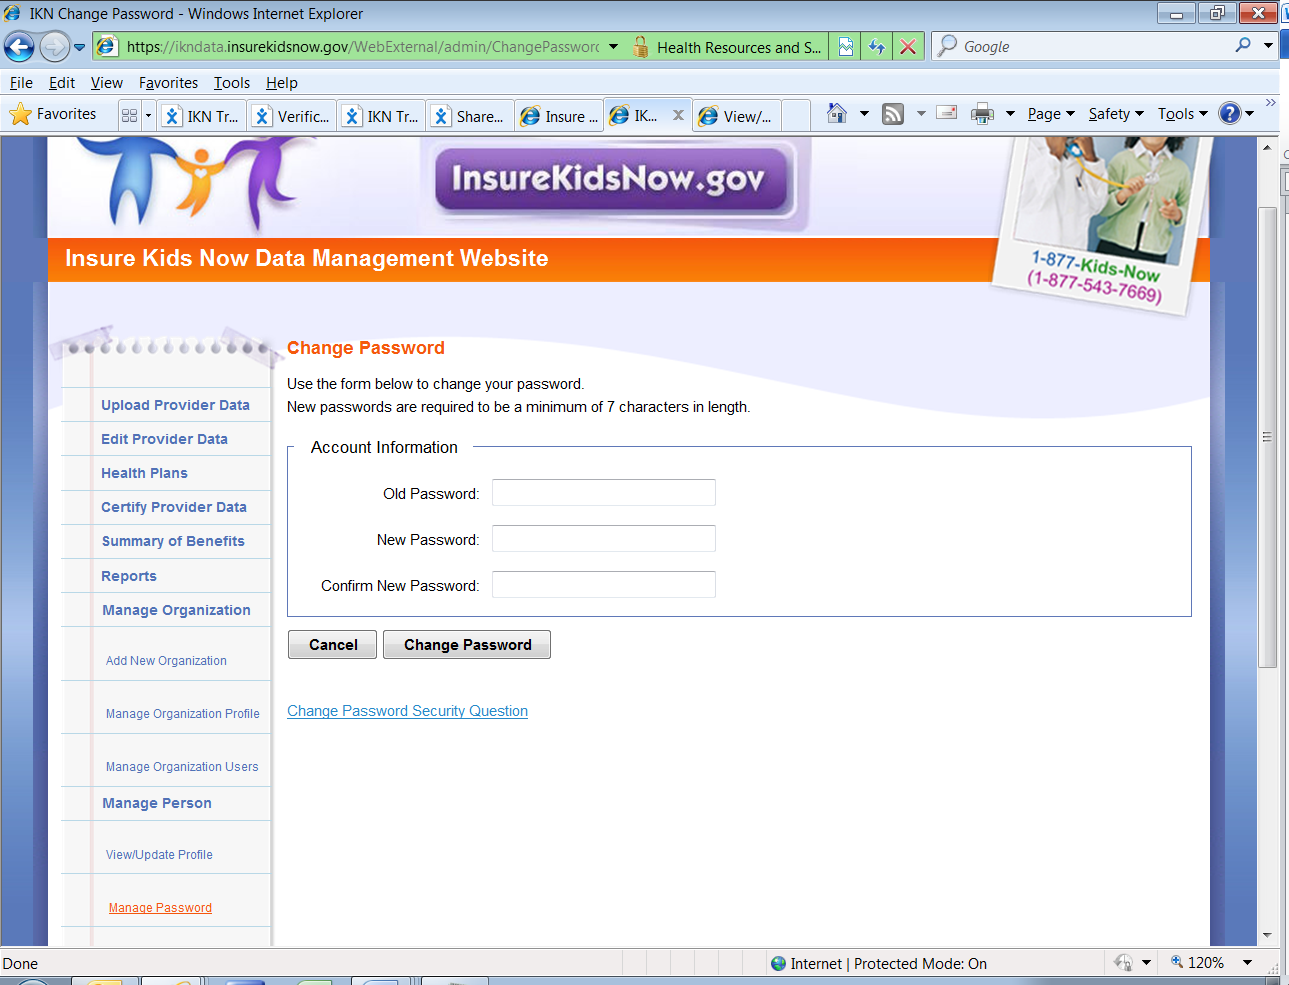Image resolution: width=1289 pixels, height=985 pixels.
Task: Open Manage Organization Users link
Action: (182, 767)
